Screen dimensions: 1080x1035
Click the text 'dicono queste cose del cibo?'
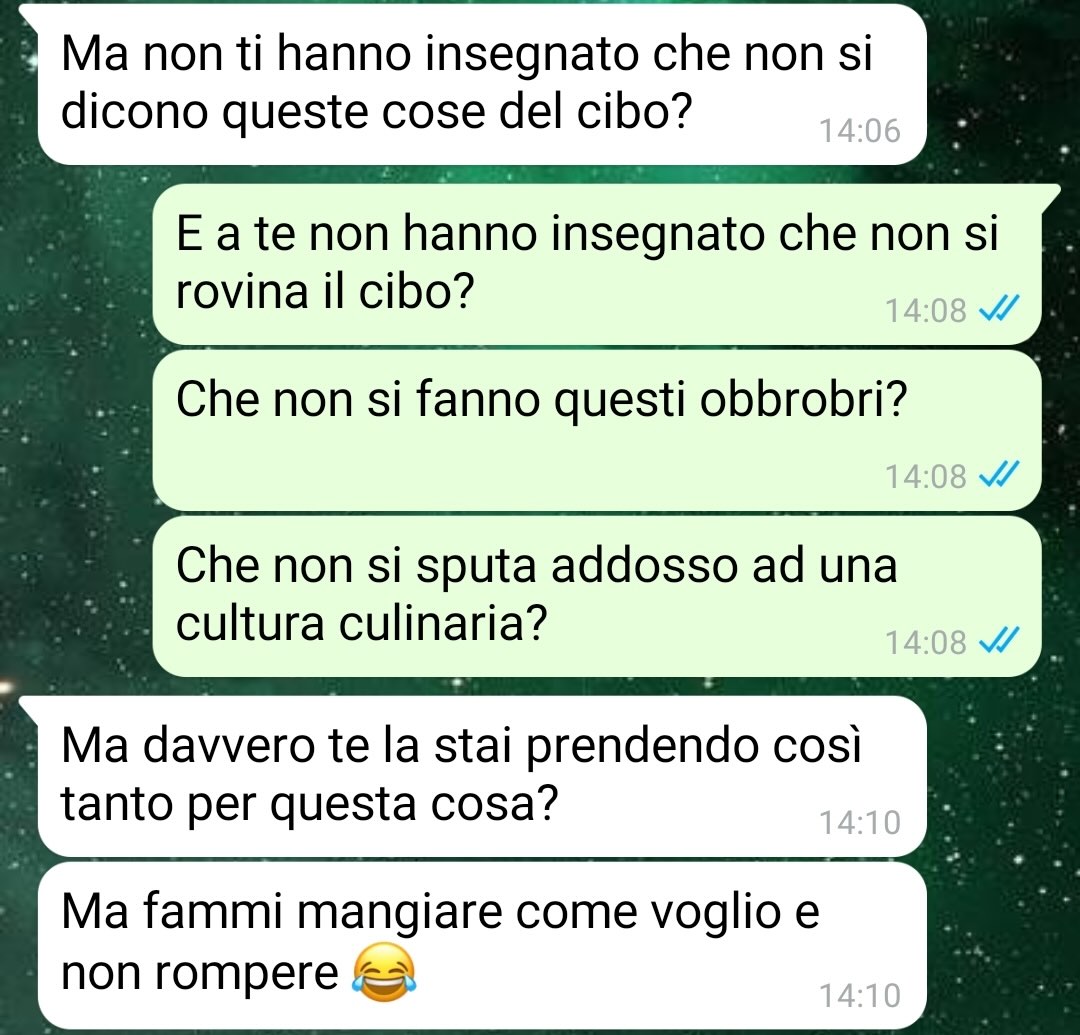pos(375,112)
